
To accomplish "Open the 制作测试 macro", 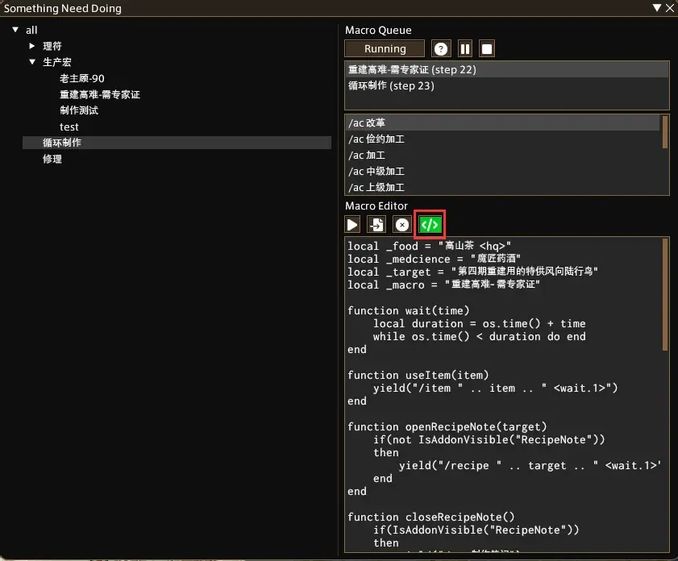I will 78,110.
